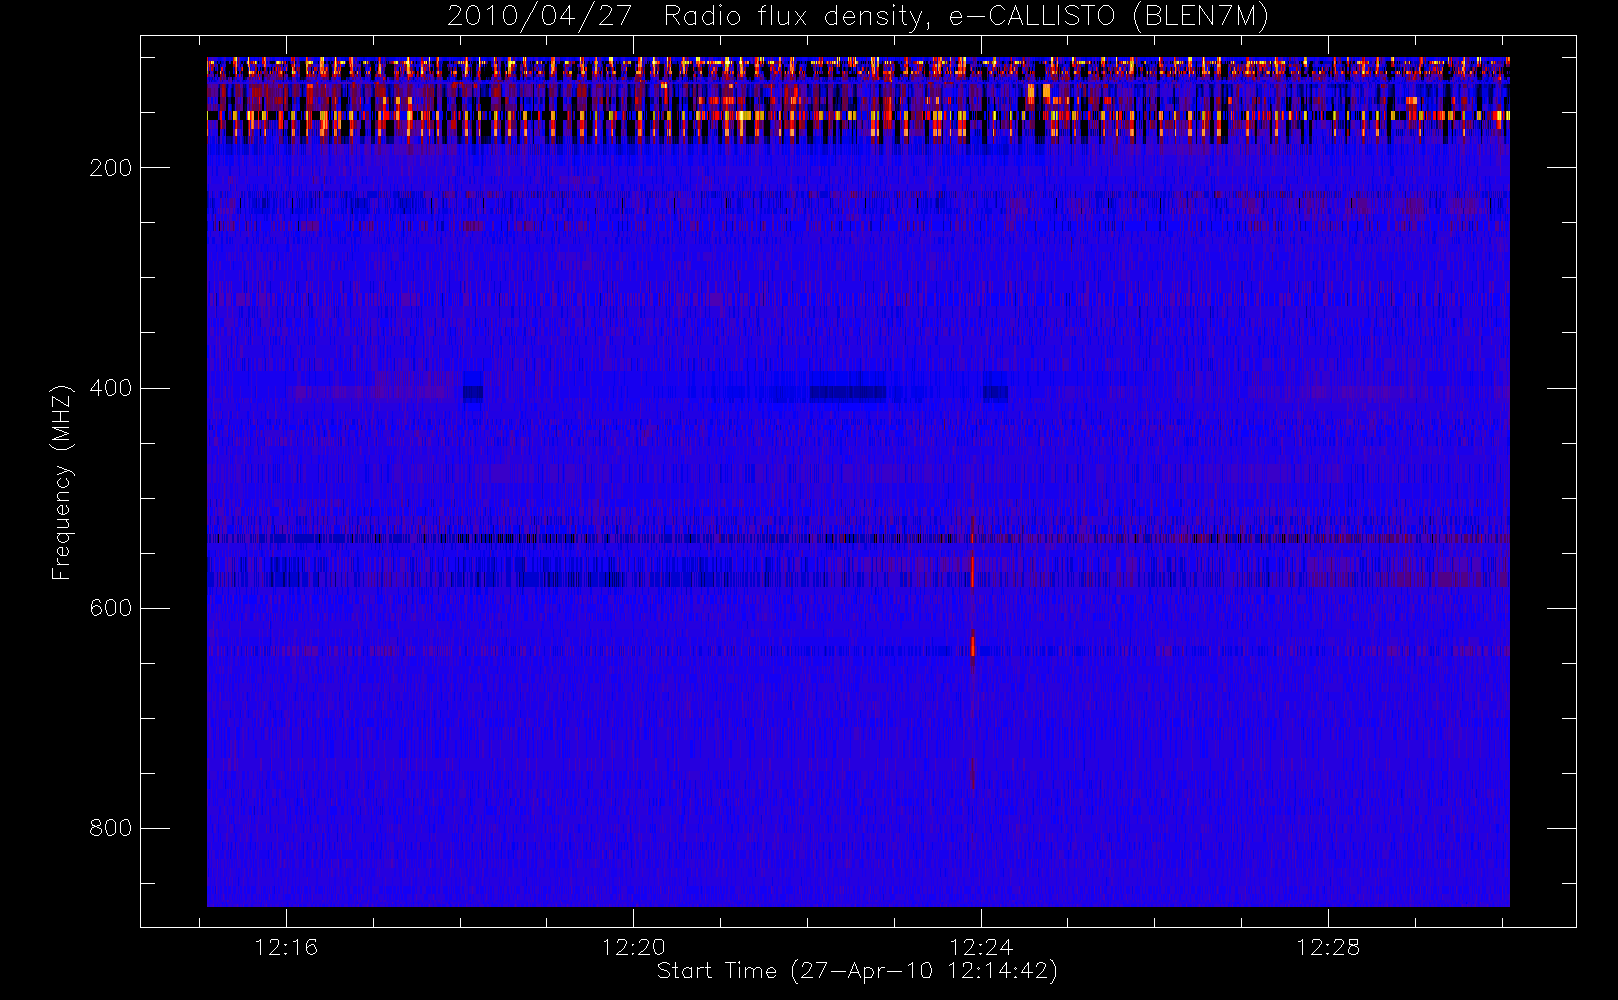
Task: Click the 12:28 time tick label
Action: pyautogui.click(x=1328, y=947)
